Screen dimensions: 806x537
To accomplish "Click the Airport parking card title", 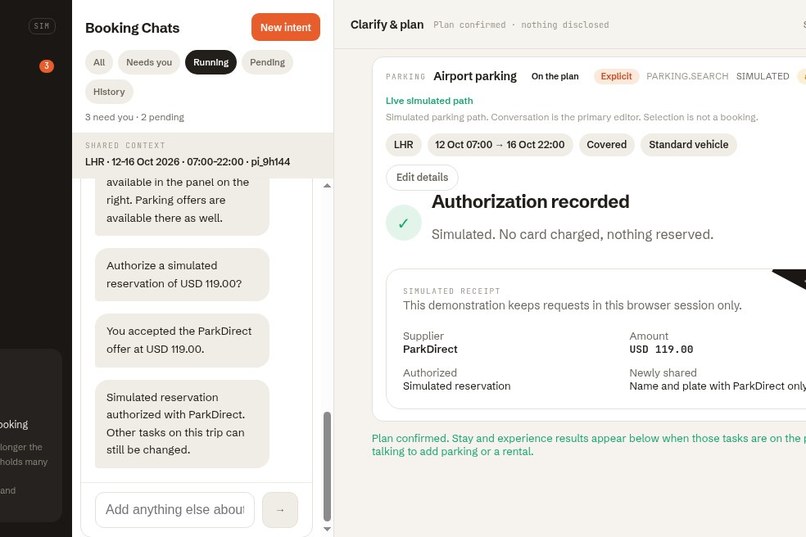I will tap(475, 76).
